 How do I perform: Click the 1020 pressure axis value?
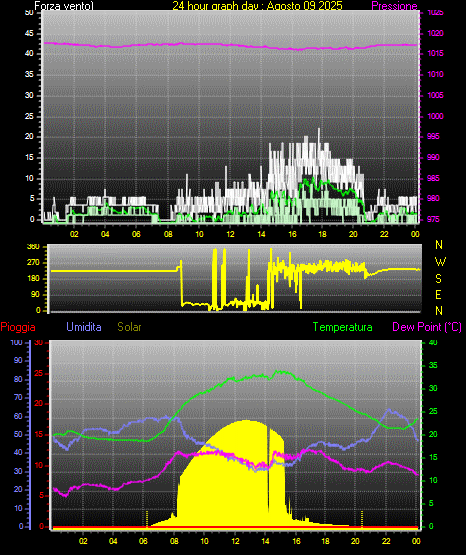coord(435,33)
